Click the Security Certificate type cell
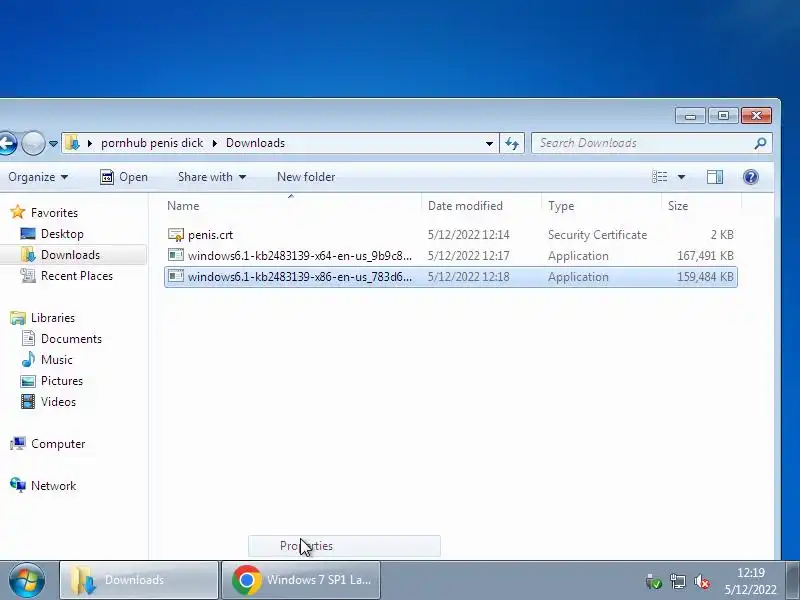 point(597,235)
